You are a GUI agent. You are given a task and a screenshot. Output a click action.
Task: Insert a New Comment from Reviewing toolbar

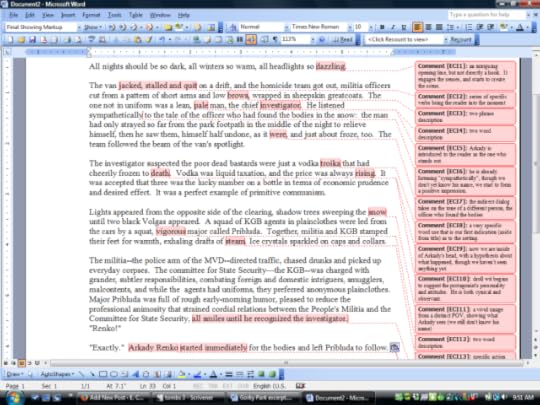[168, 27]
